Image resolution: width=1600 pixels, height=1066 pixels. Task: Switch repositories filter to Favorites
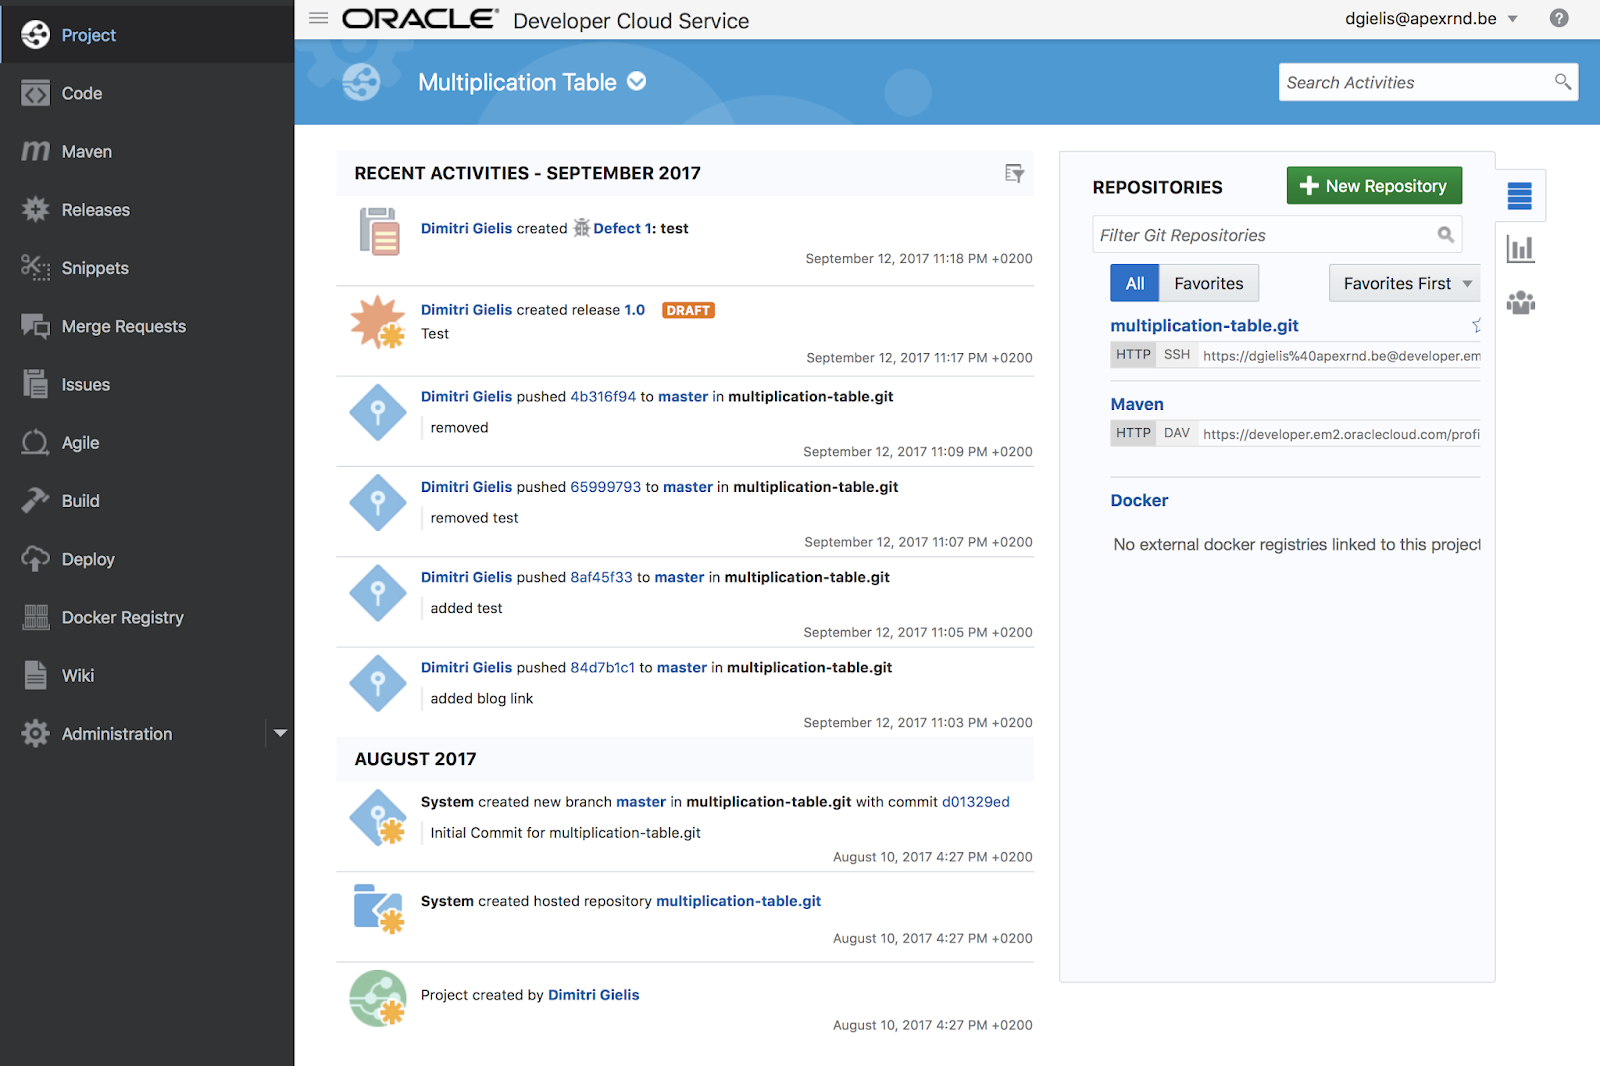click(x=1207, y=283)
